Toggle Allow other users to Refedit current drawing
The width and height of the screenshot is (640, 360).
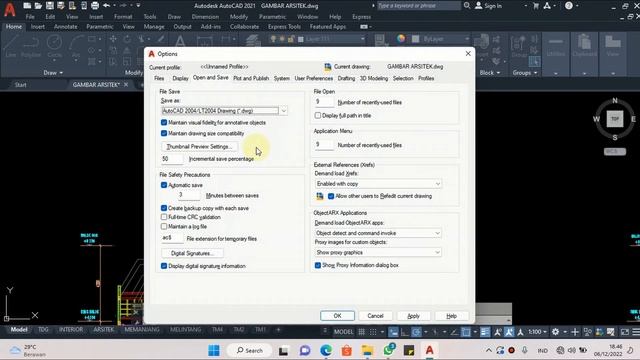point(331,196)
